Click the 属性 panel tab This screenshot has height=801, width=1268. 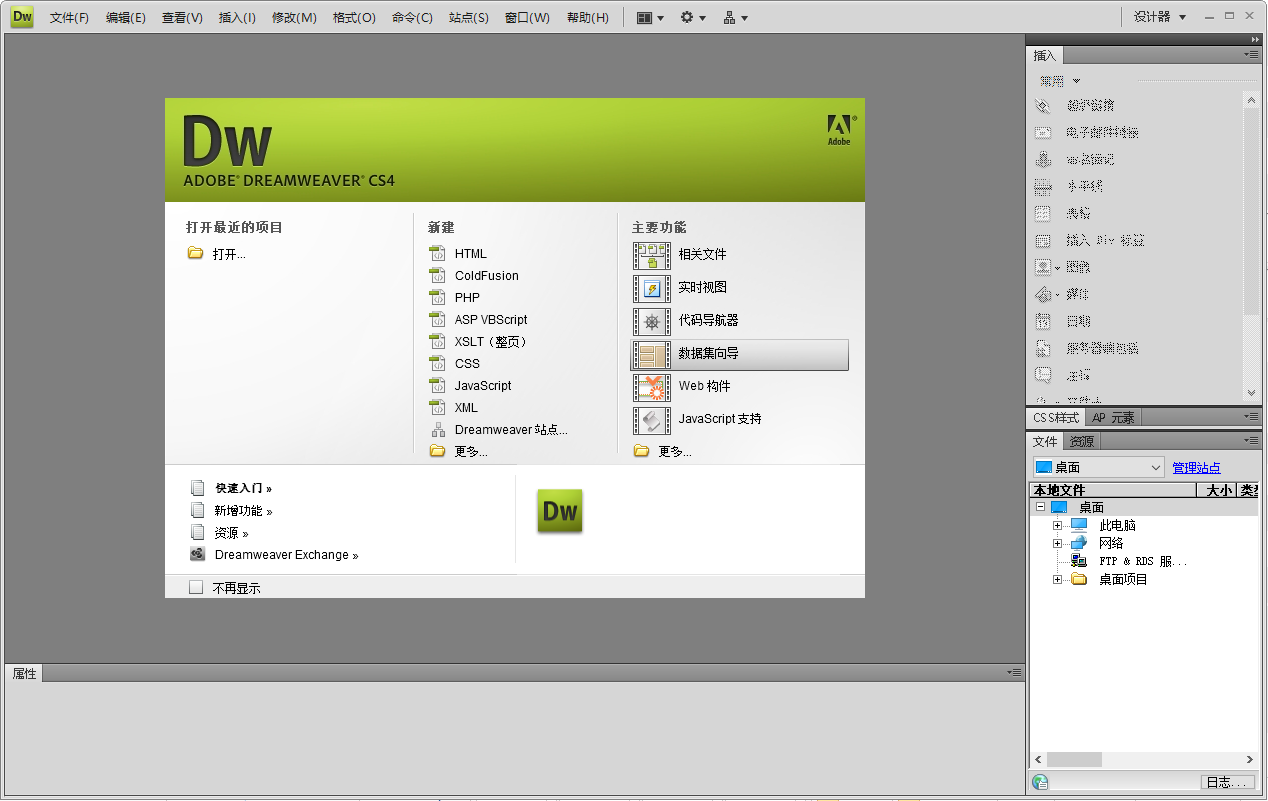pos(24,674)
